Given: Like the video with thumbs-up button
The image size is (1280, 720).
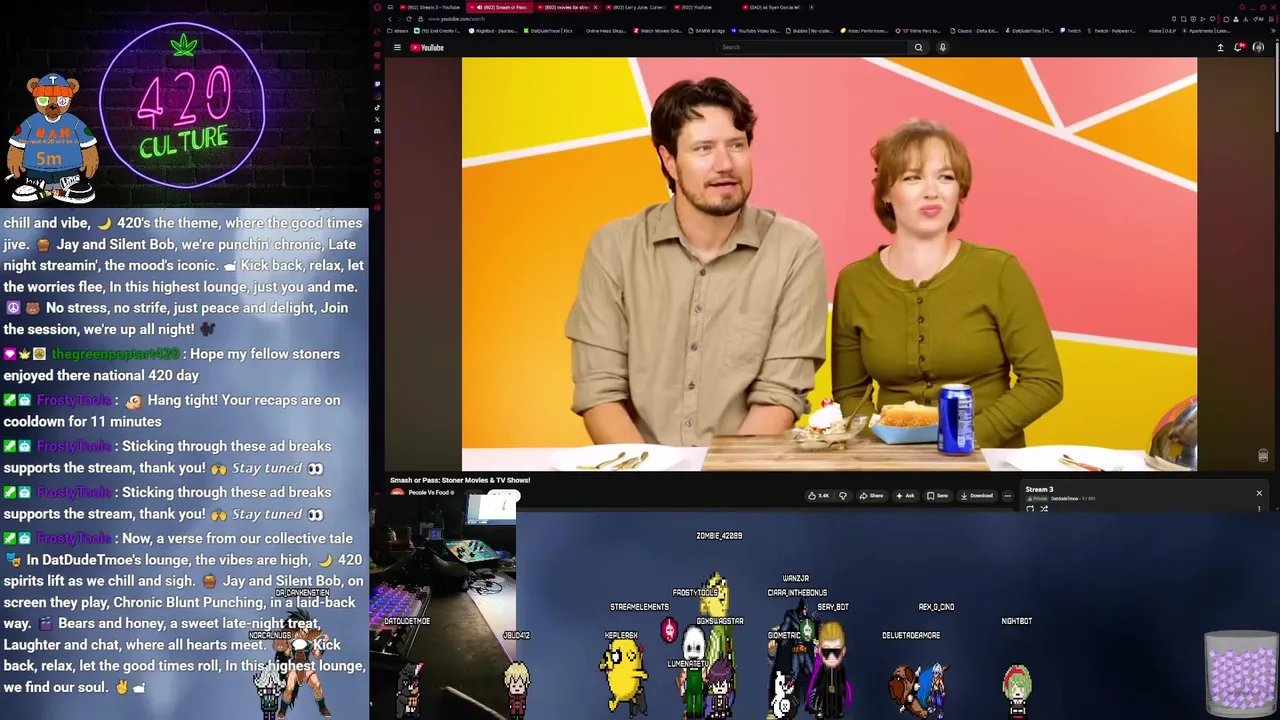Looking at the screenshot, I should (x=817, y=496).
